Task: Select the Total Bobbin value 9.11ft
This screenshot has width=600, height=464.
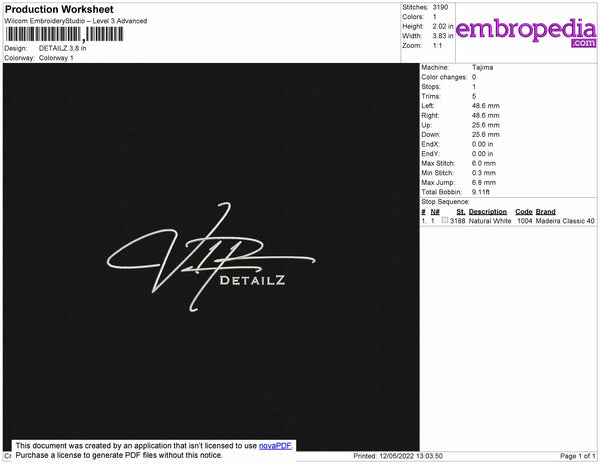Action: point(481,192)
